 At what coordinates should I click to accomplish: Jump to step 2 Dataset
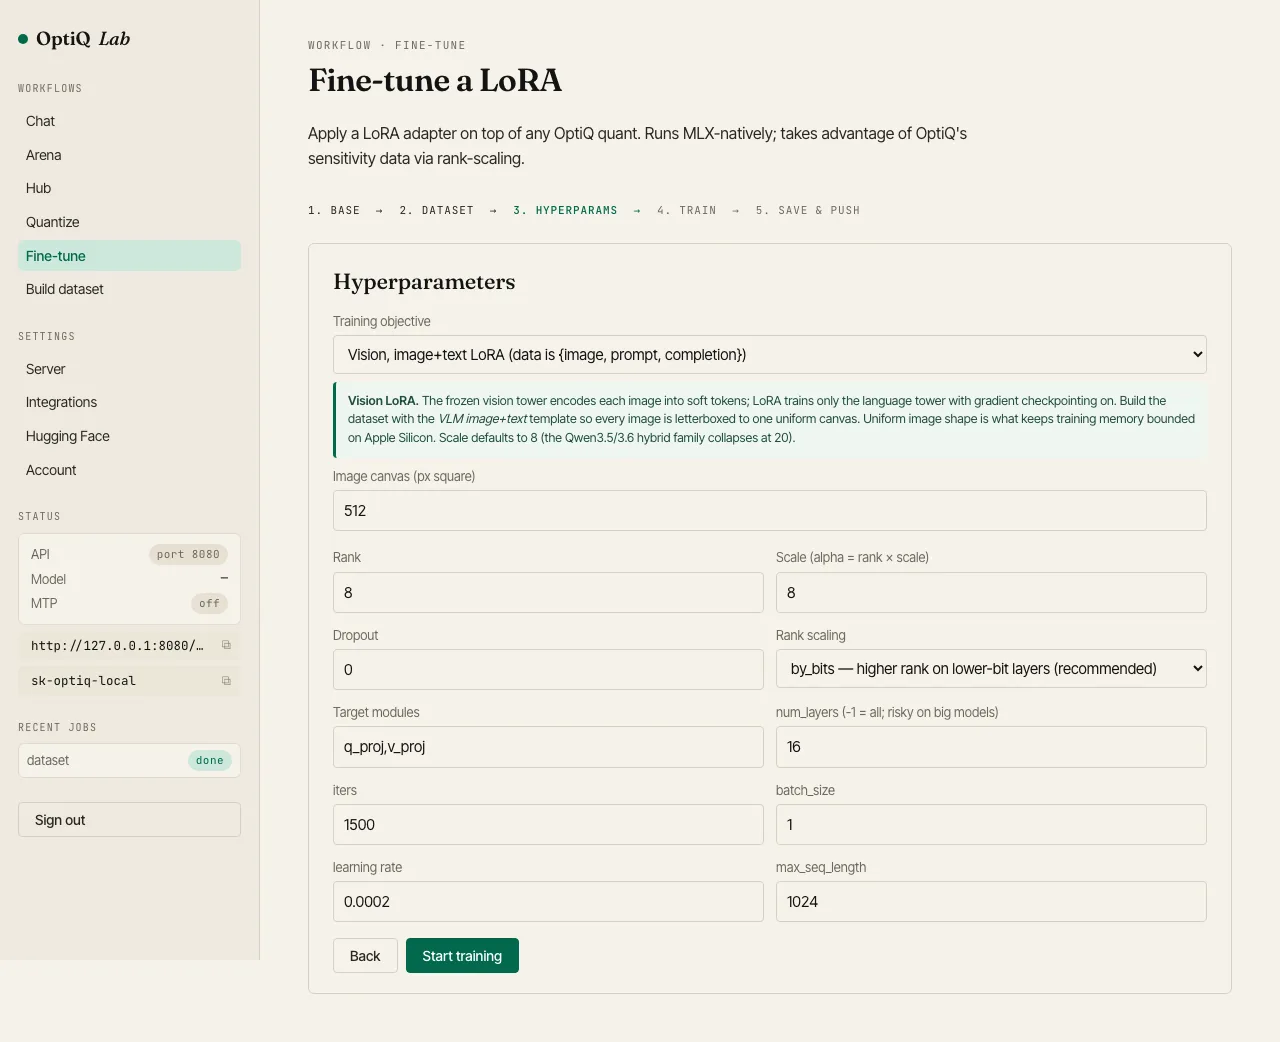(x=437, y=211)
